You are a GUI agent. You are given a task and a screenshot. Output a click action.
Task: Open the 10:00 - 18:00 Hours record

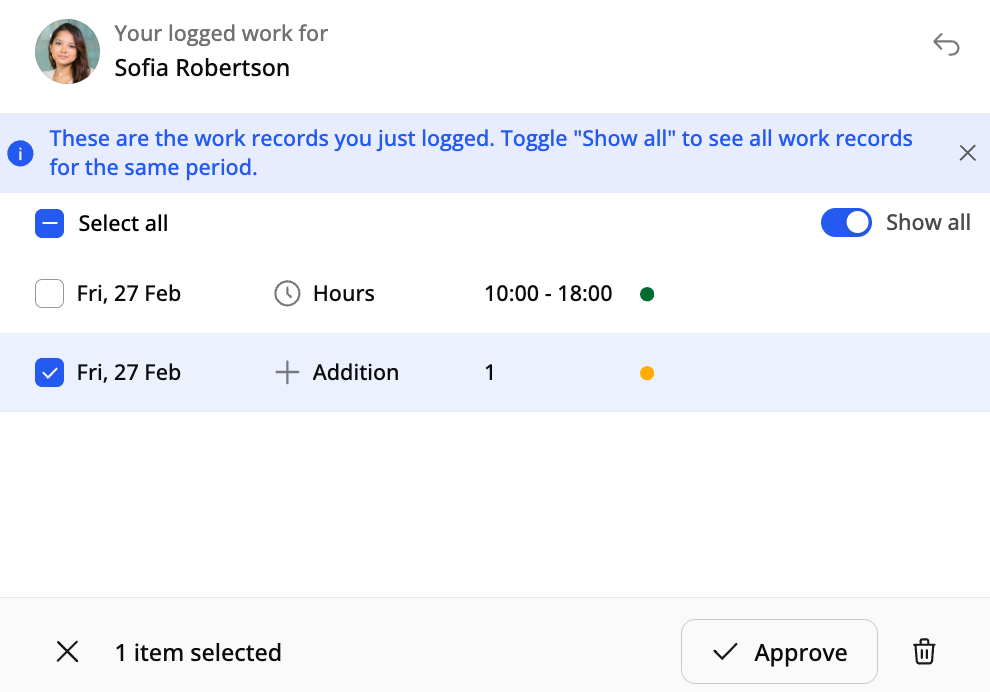tap(548, 294)
